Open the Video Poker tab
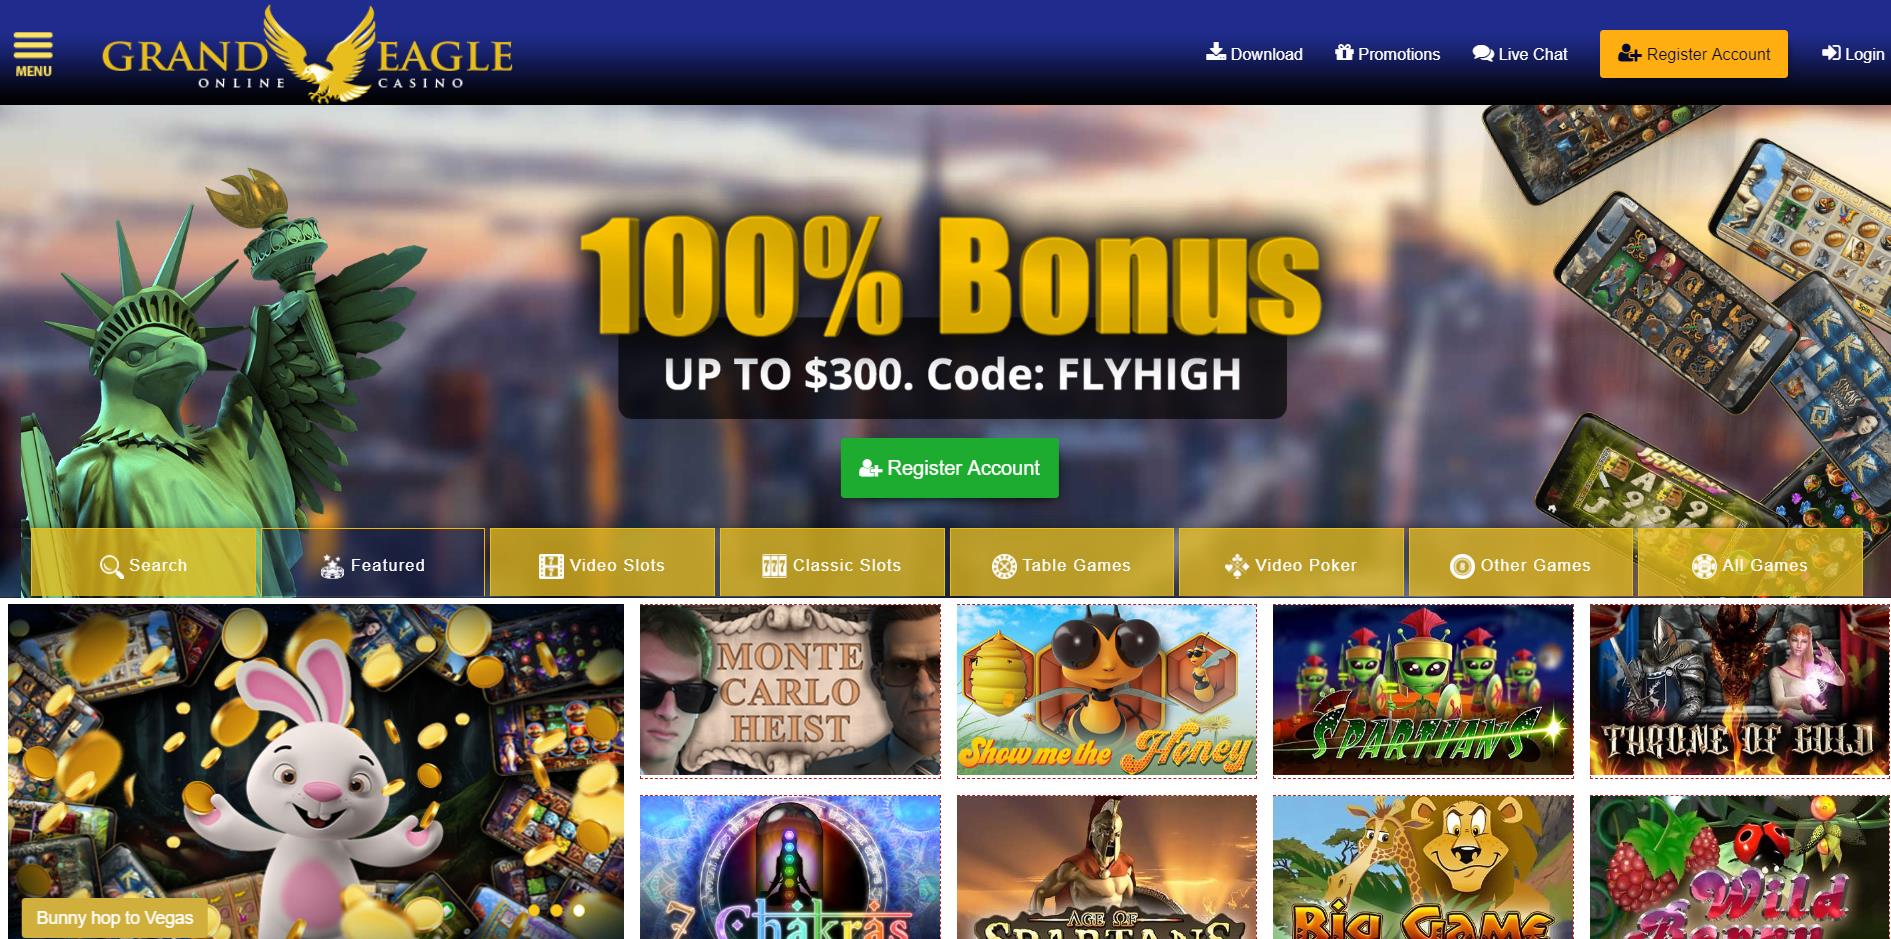 [1291, 565]
